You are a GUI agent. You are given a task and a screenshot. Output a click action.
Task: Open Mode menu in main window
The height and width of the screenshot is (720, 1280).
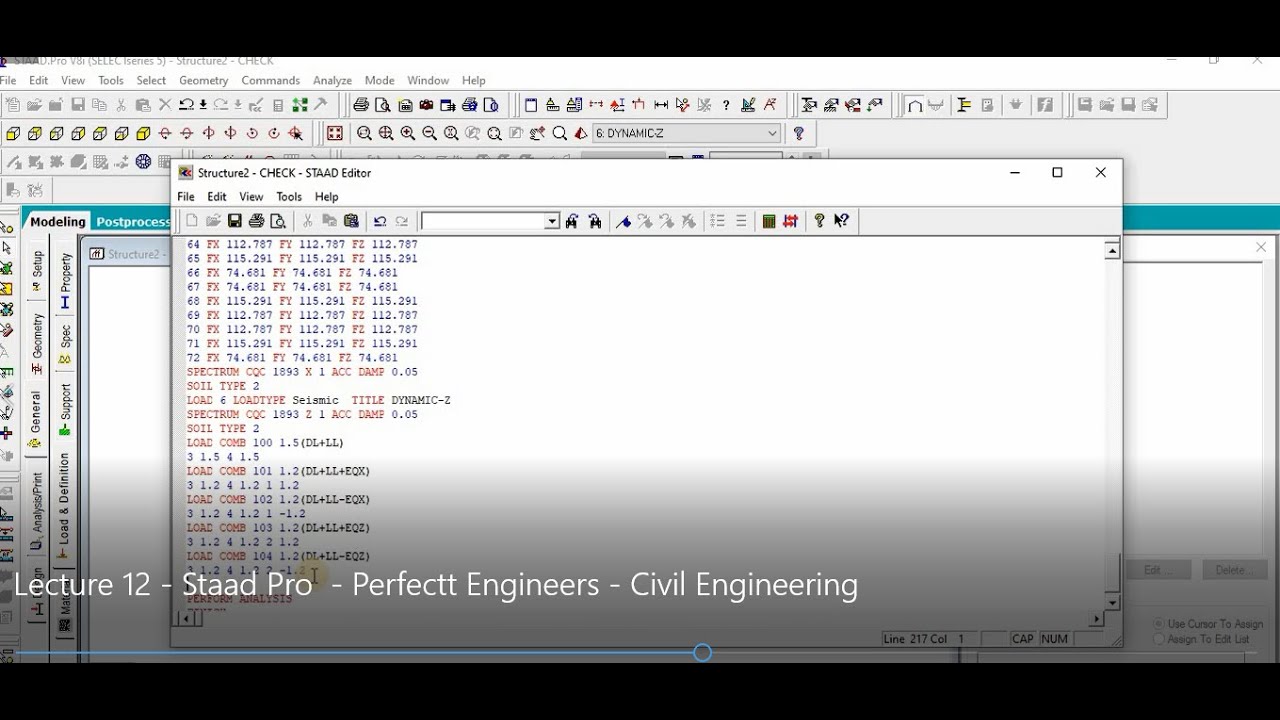(380, 80)
